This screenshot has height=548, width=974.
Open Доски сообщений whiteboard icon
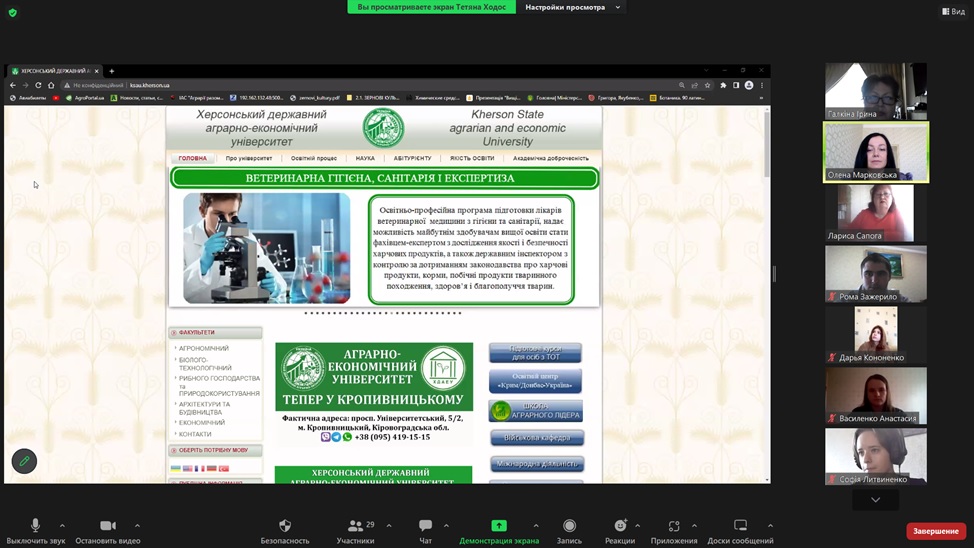740,526
